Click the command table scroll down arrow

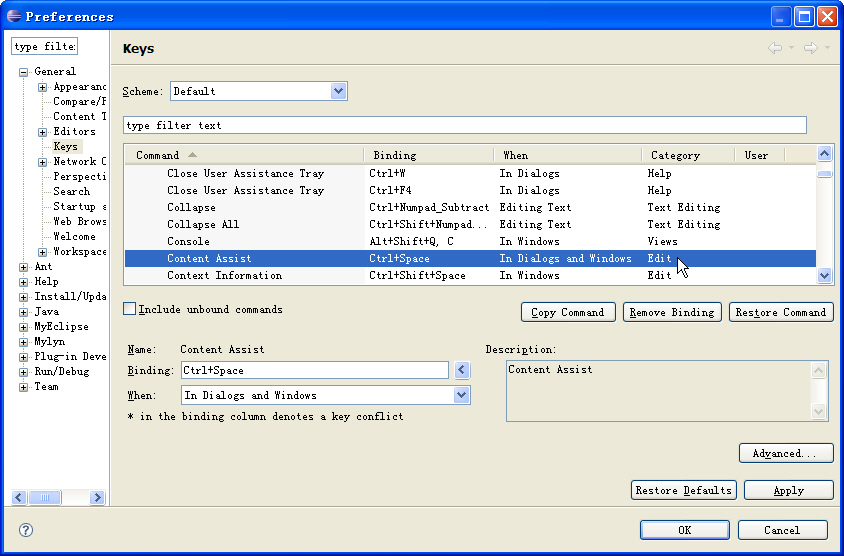(x=825, y=276)
